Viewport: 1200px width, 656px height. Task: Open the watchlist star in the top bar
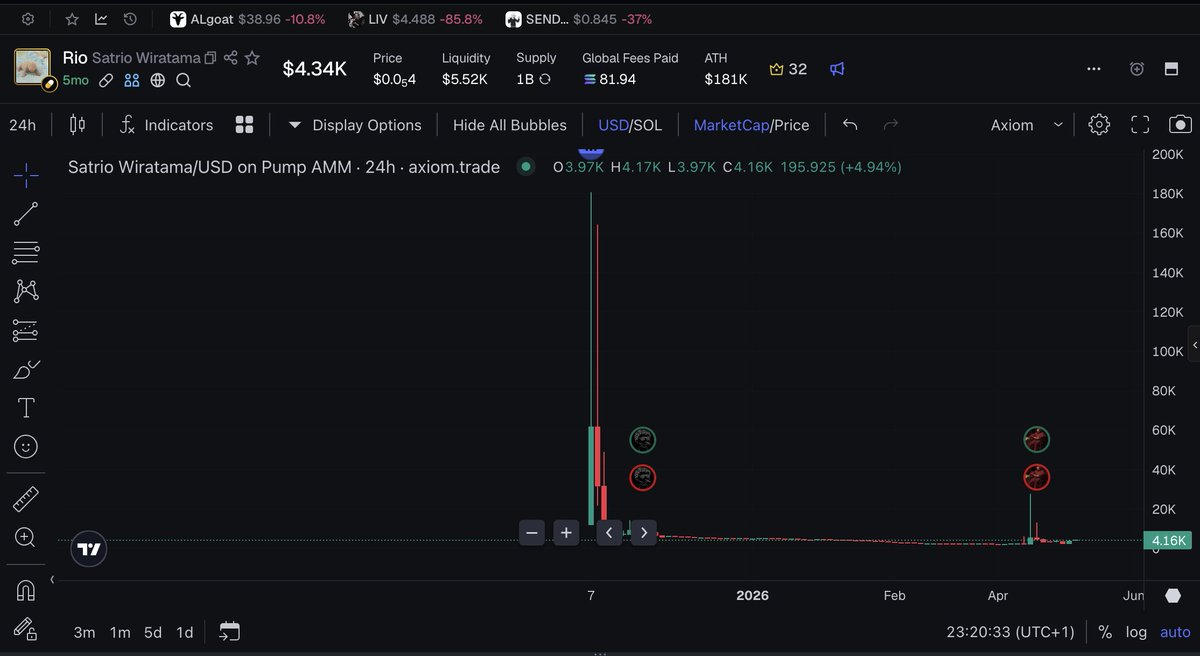72,19
